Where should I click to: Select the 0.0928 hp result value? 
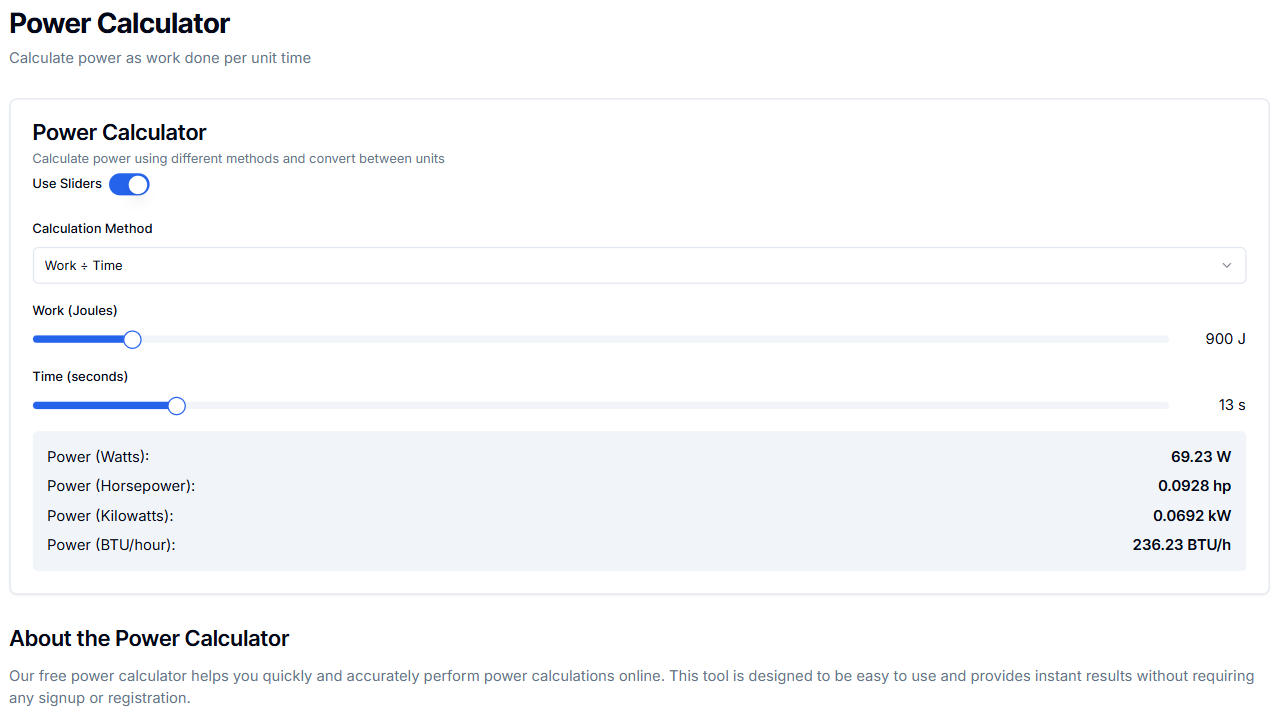[x=1194, y=486]
